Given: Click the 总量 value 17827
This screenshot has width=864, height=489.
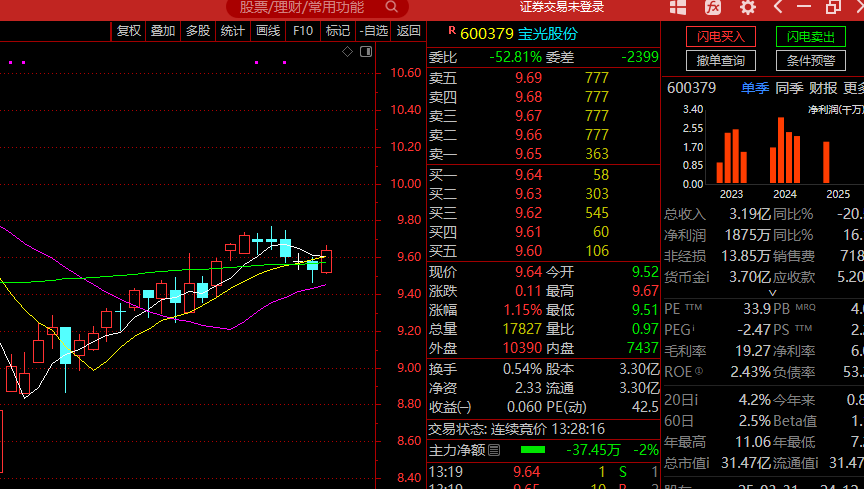Looking at the screenshot, I should (x=522, y=329).
